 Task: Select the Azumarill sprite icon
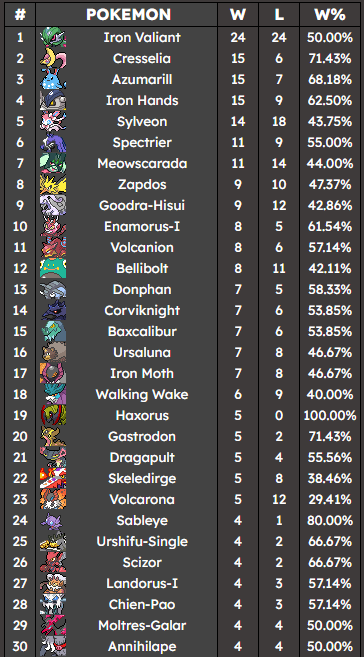pyautogui.click(x=53, y=80)
